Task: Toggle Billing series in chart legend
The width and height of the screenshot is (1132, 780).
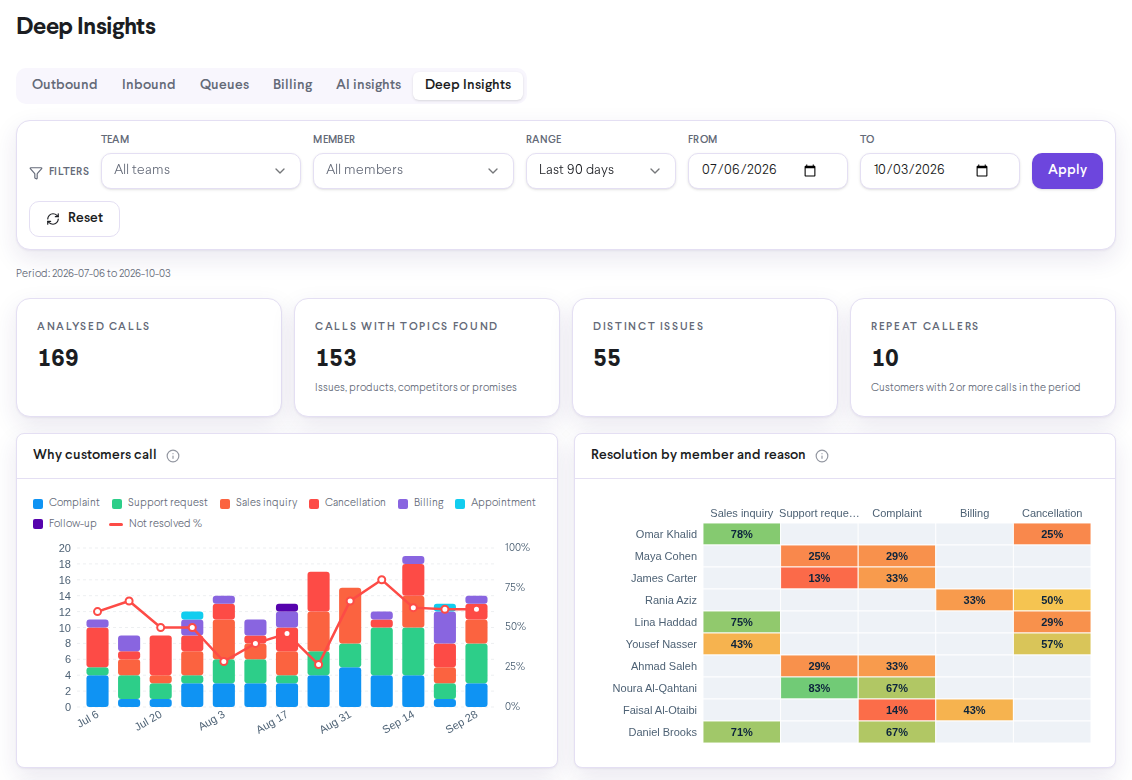Action: 421,503
